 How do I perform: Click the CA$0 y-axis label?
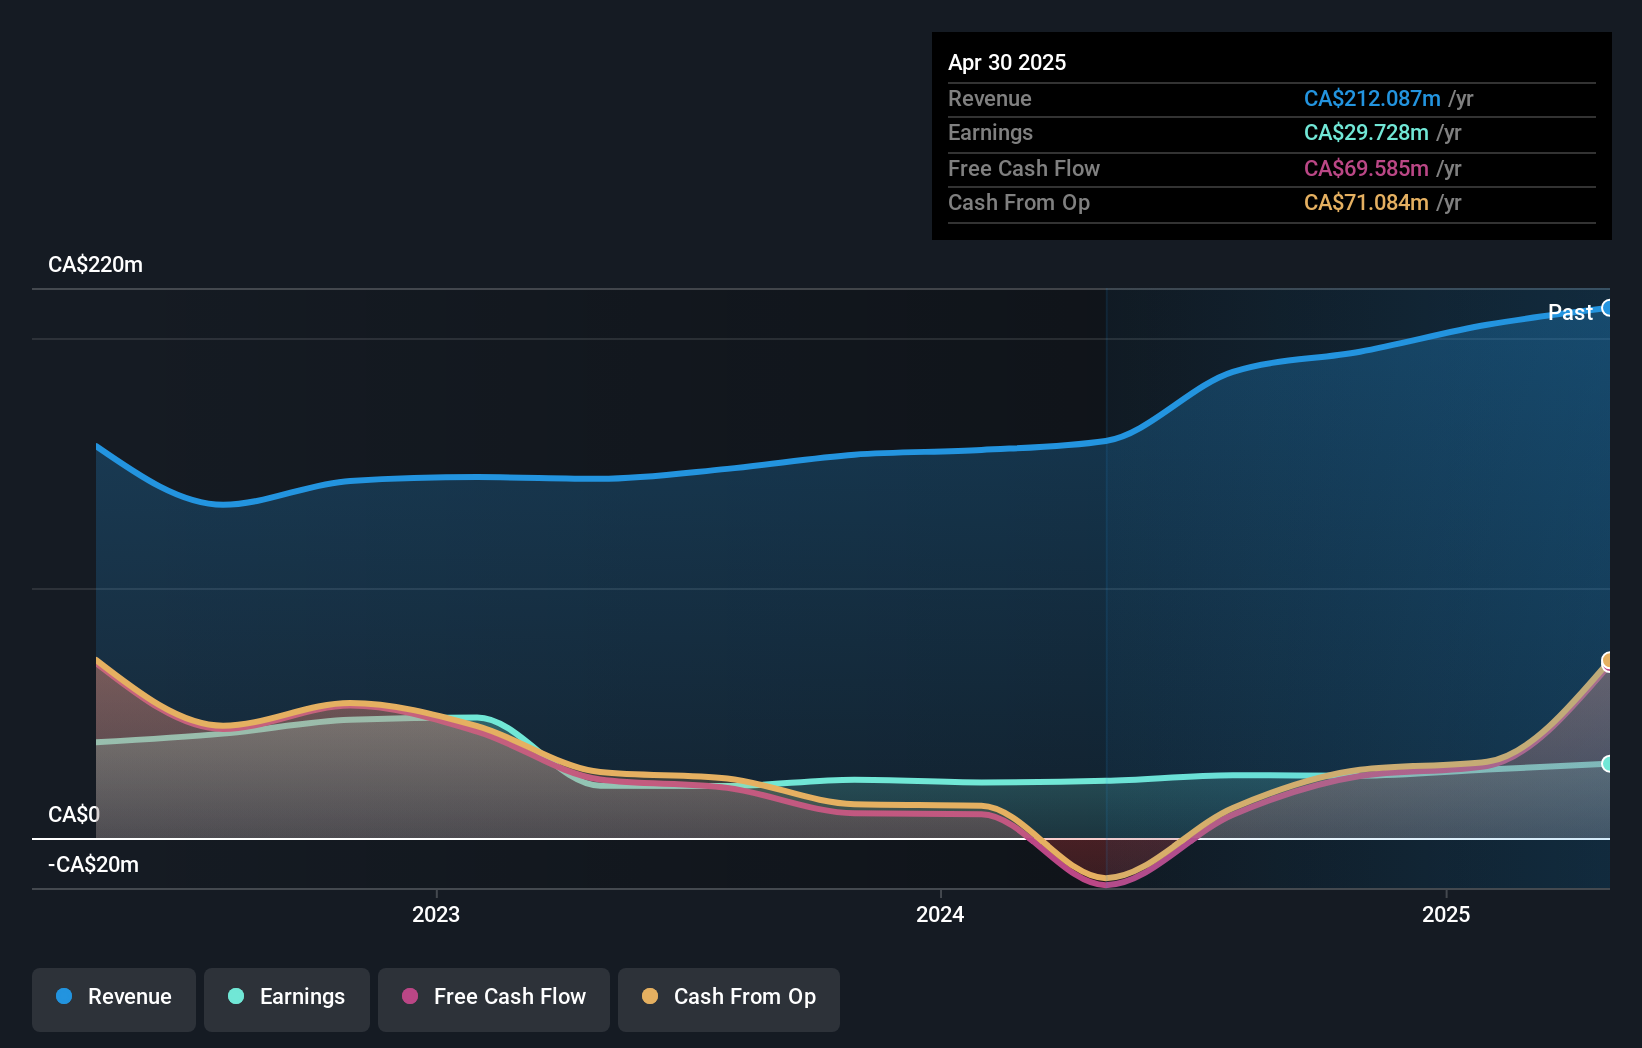pos(74,815)
